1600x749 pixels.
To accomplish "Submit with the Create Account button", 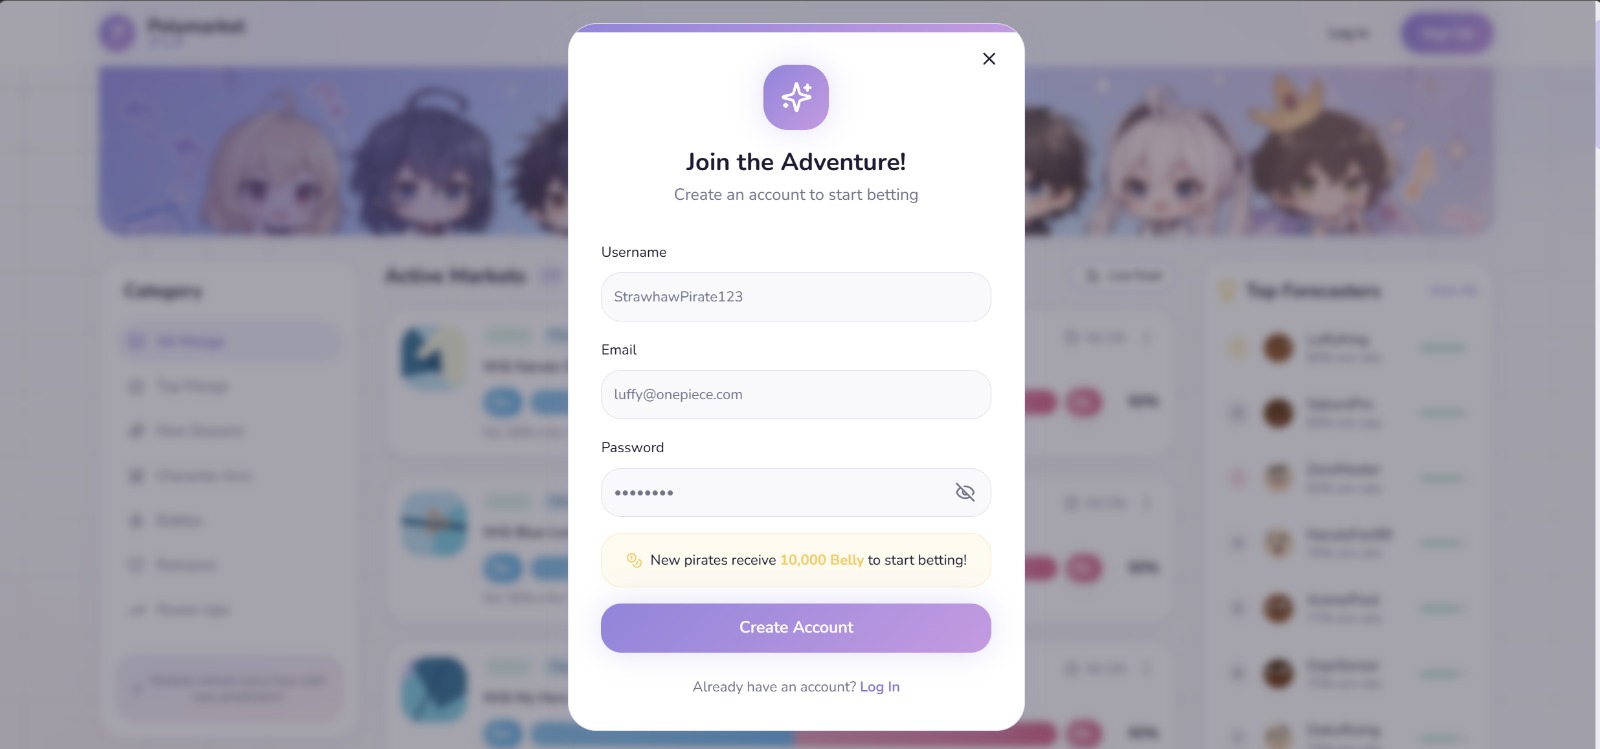I will (796, 628).
